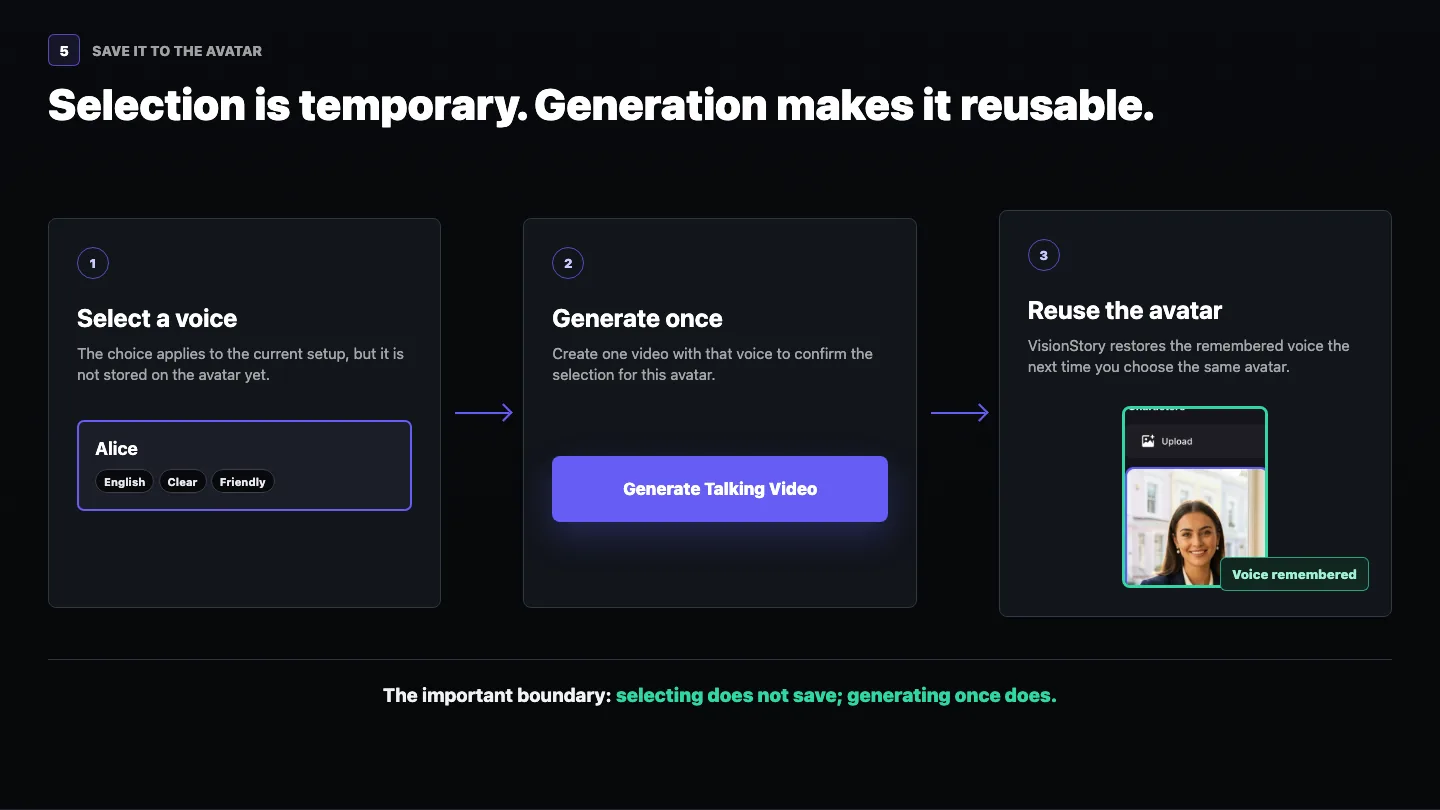Screen dimensions: 1440x810
Task: Click the green selecting does not save text
Action: pos(727,695)
